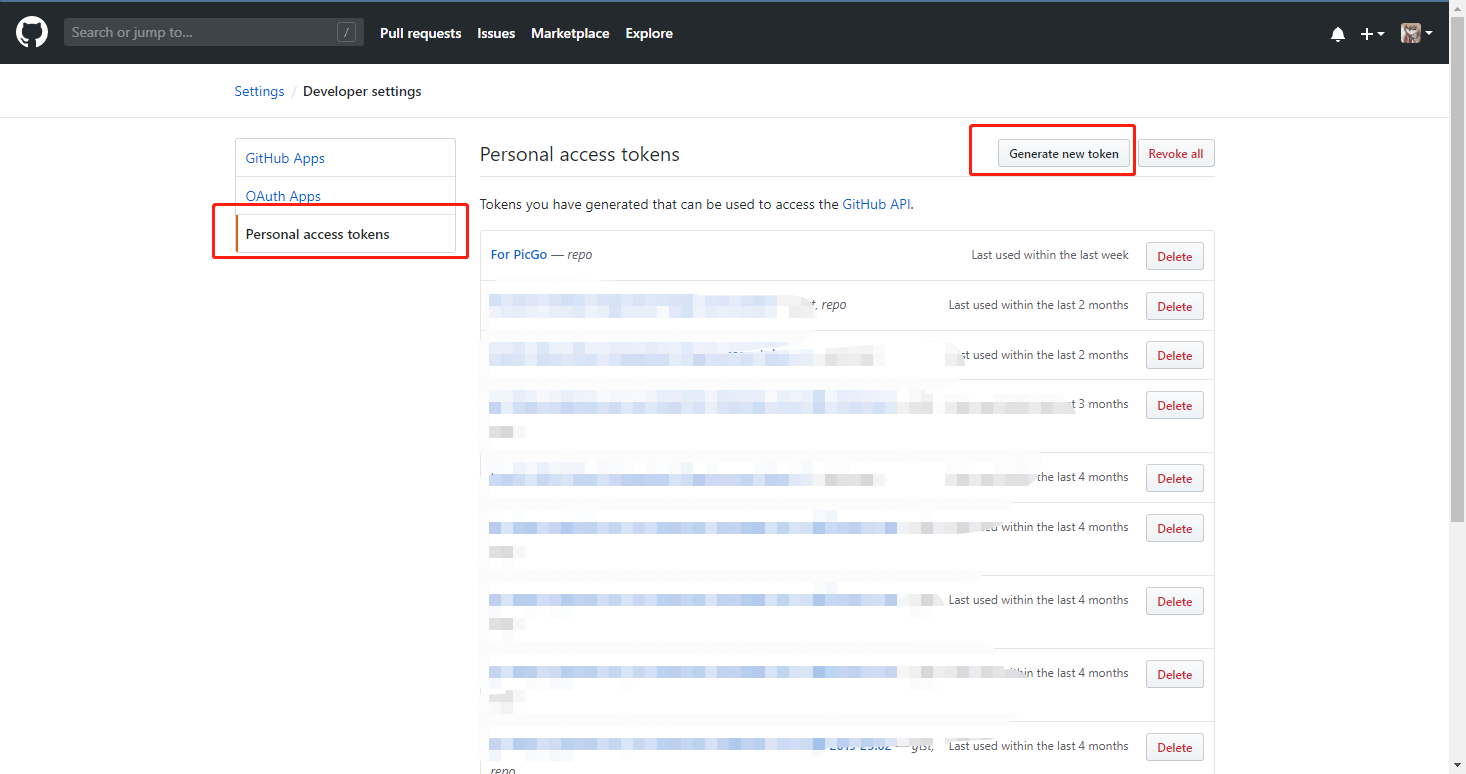Go to Pull requests in the header
This screenshot has height=774, width=1466.
[421, 33]
